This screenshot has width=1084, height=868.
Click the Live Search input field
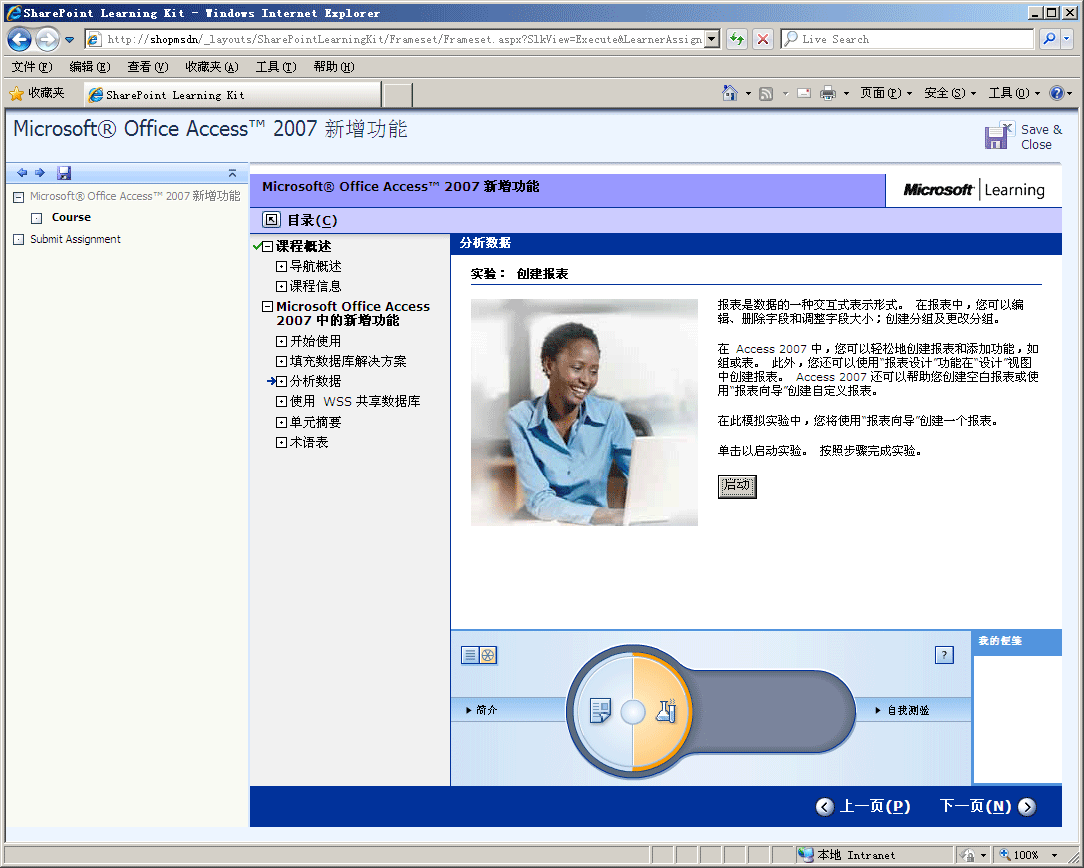[x=907, y=39]
